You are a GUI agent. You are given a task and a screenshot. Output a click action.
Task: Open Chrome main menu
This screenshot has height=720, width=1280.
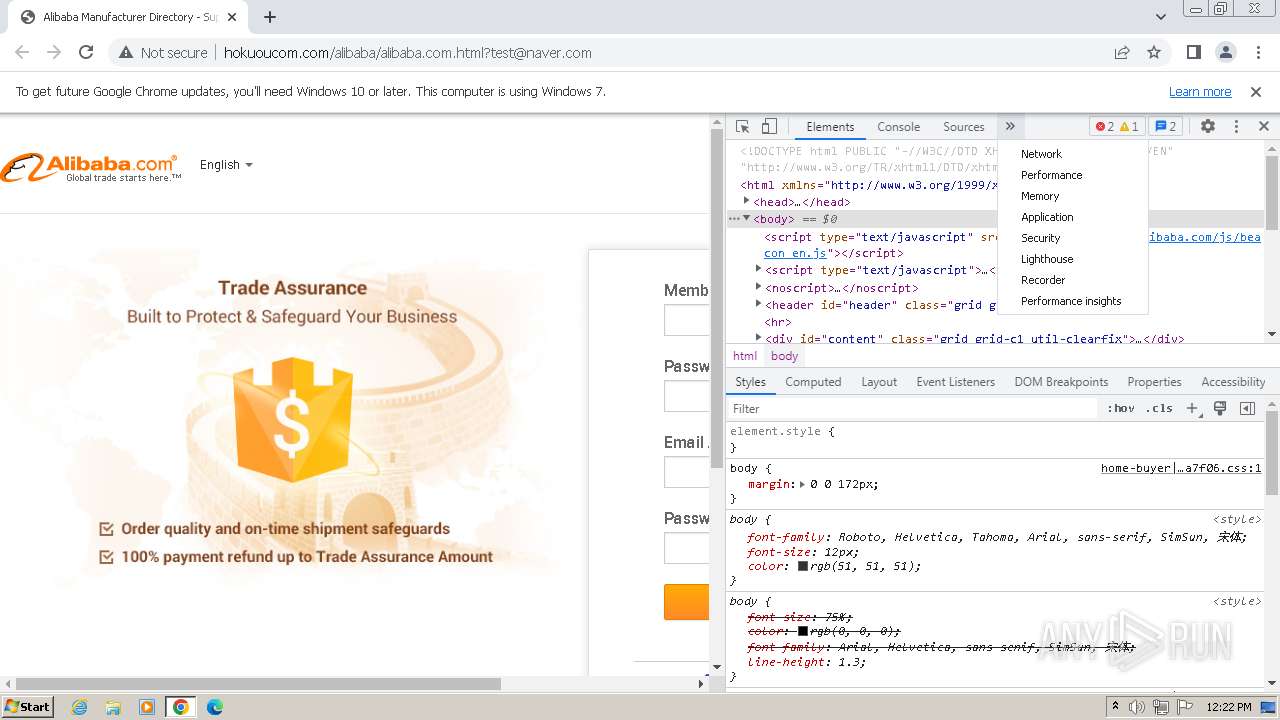[x=1257, y=53]
